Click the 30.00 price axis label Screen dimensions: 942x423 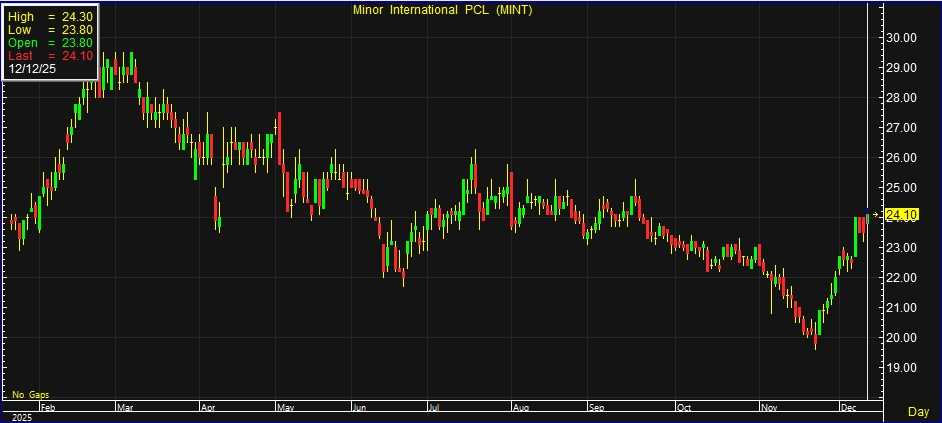[903, 38]
